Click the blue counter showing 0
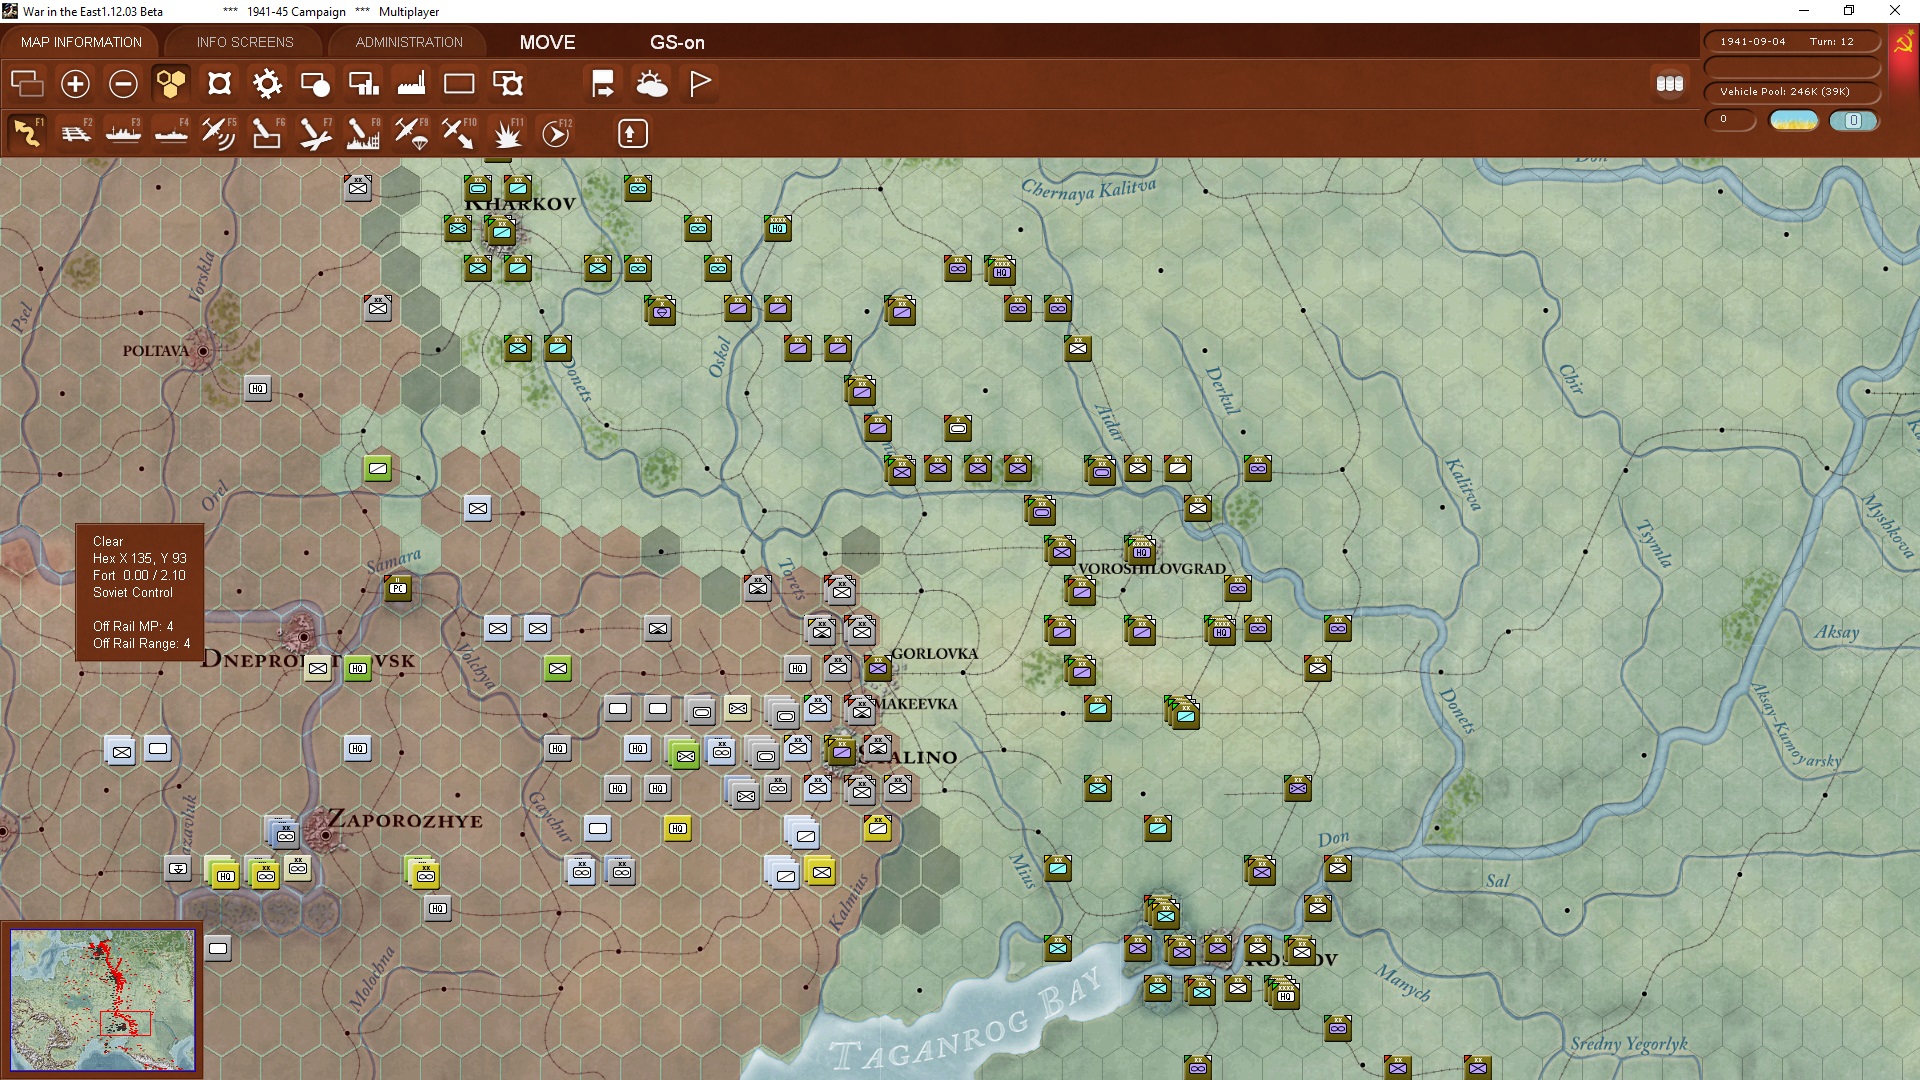This screenshot has width=1920, height=1080. (x=1853, y=120)
